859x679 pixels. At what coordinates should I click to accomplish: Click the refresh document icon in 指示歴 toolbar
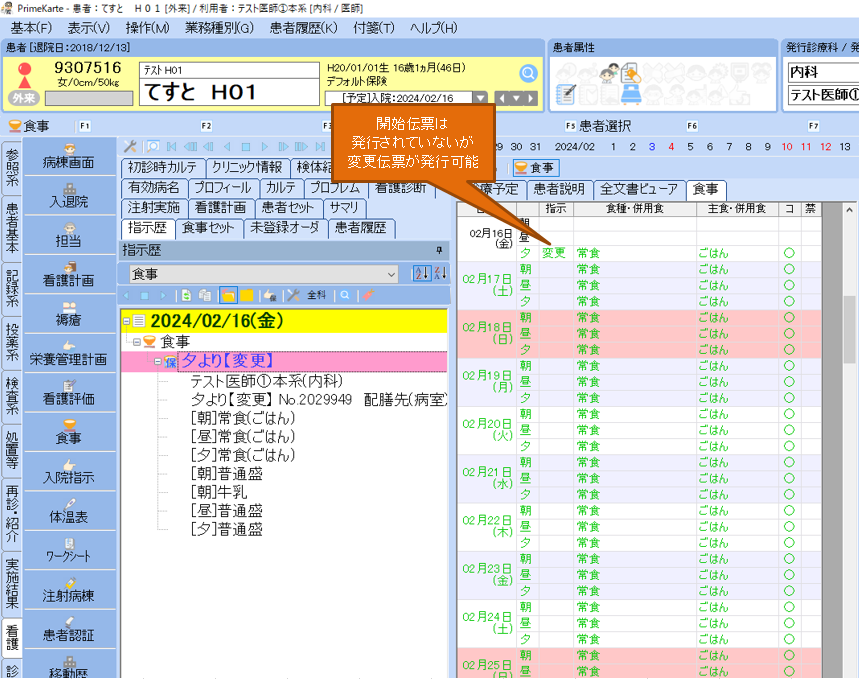pyautogui.click(x=186, y=295)
